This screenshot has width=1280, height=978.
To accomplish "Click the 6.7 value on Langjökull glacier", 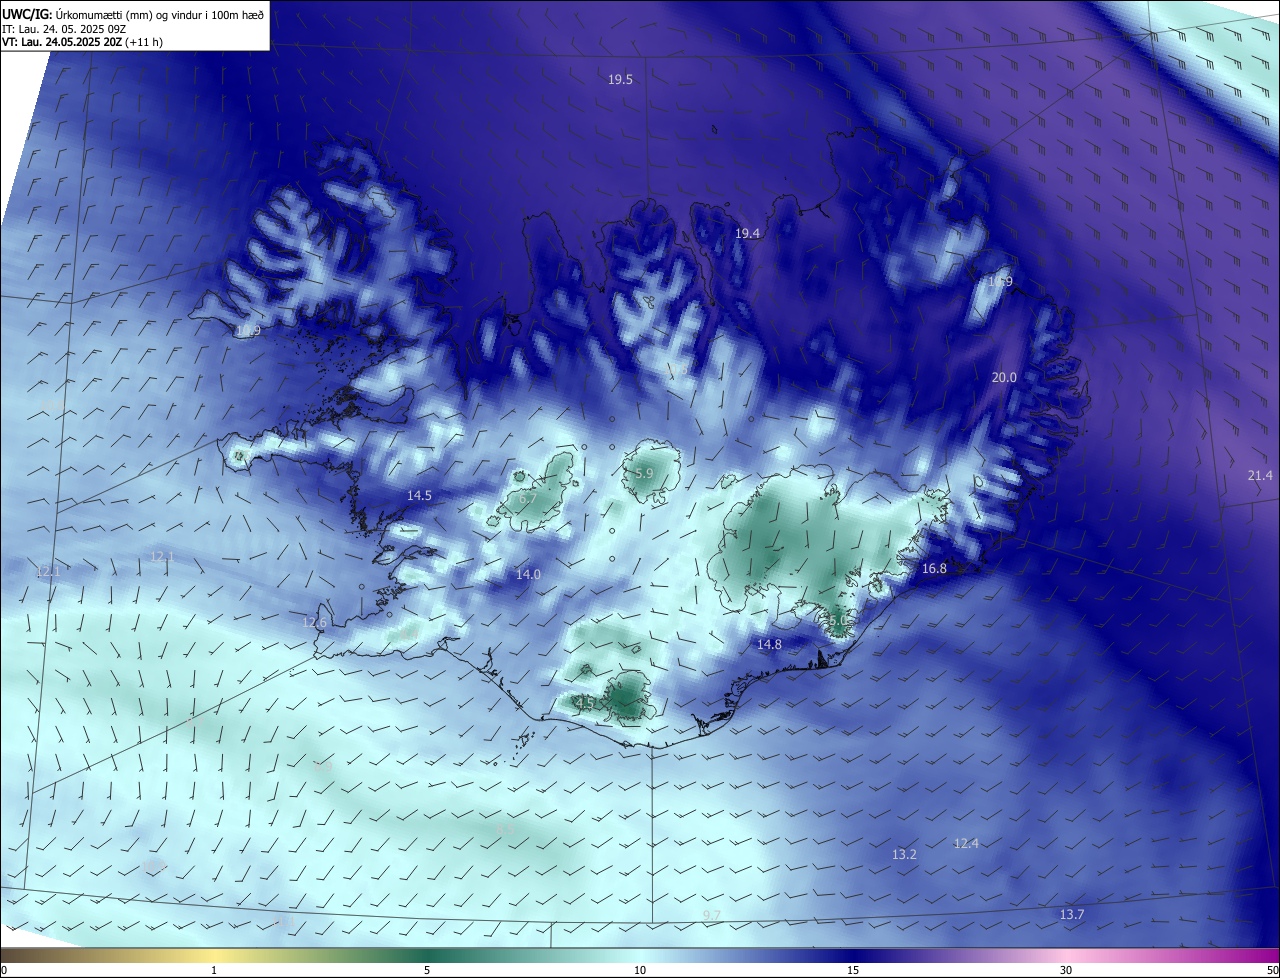I will (528, 498).
